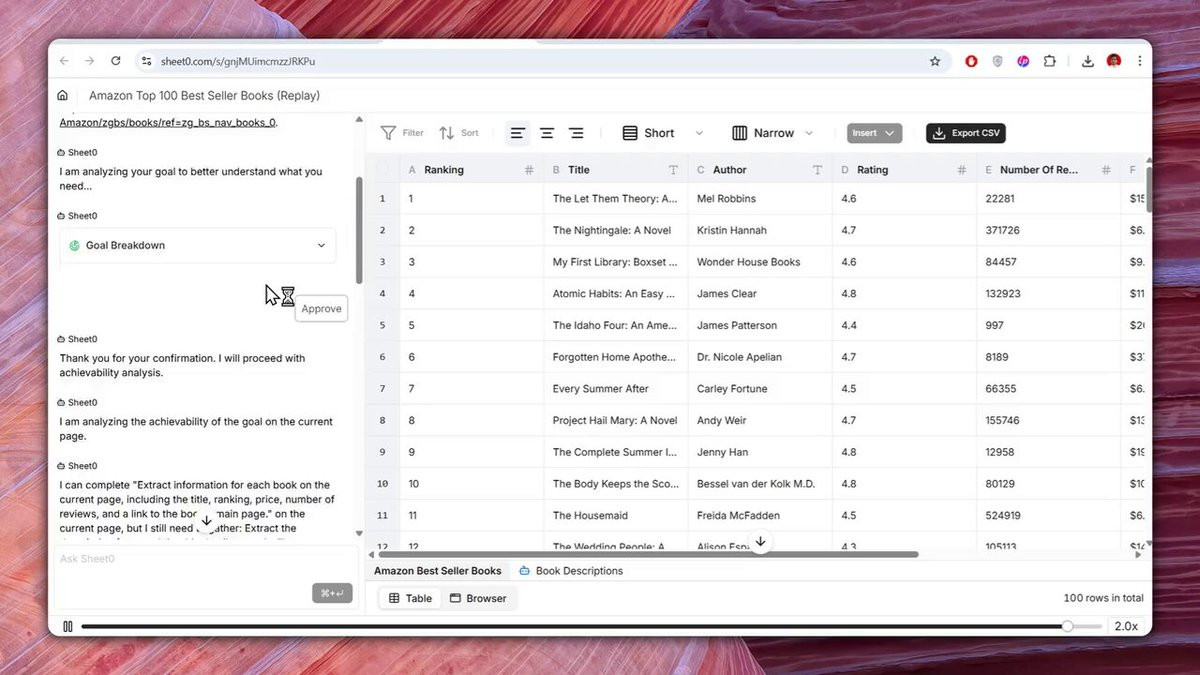Align text center

coord(547,133)
